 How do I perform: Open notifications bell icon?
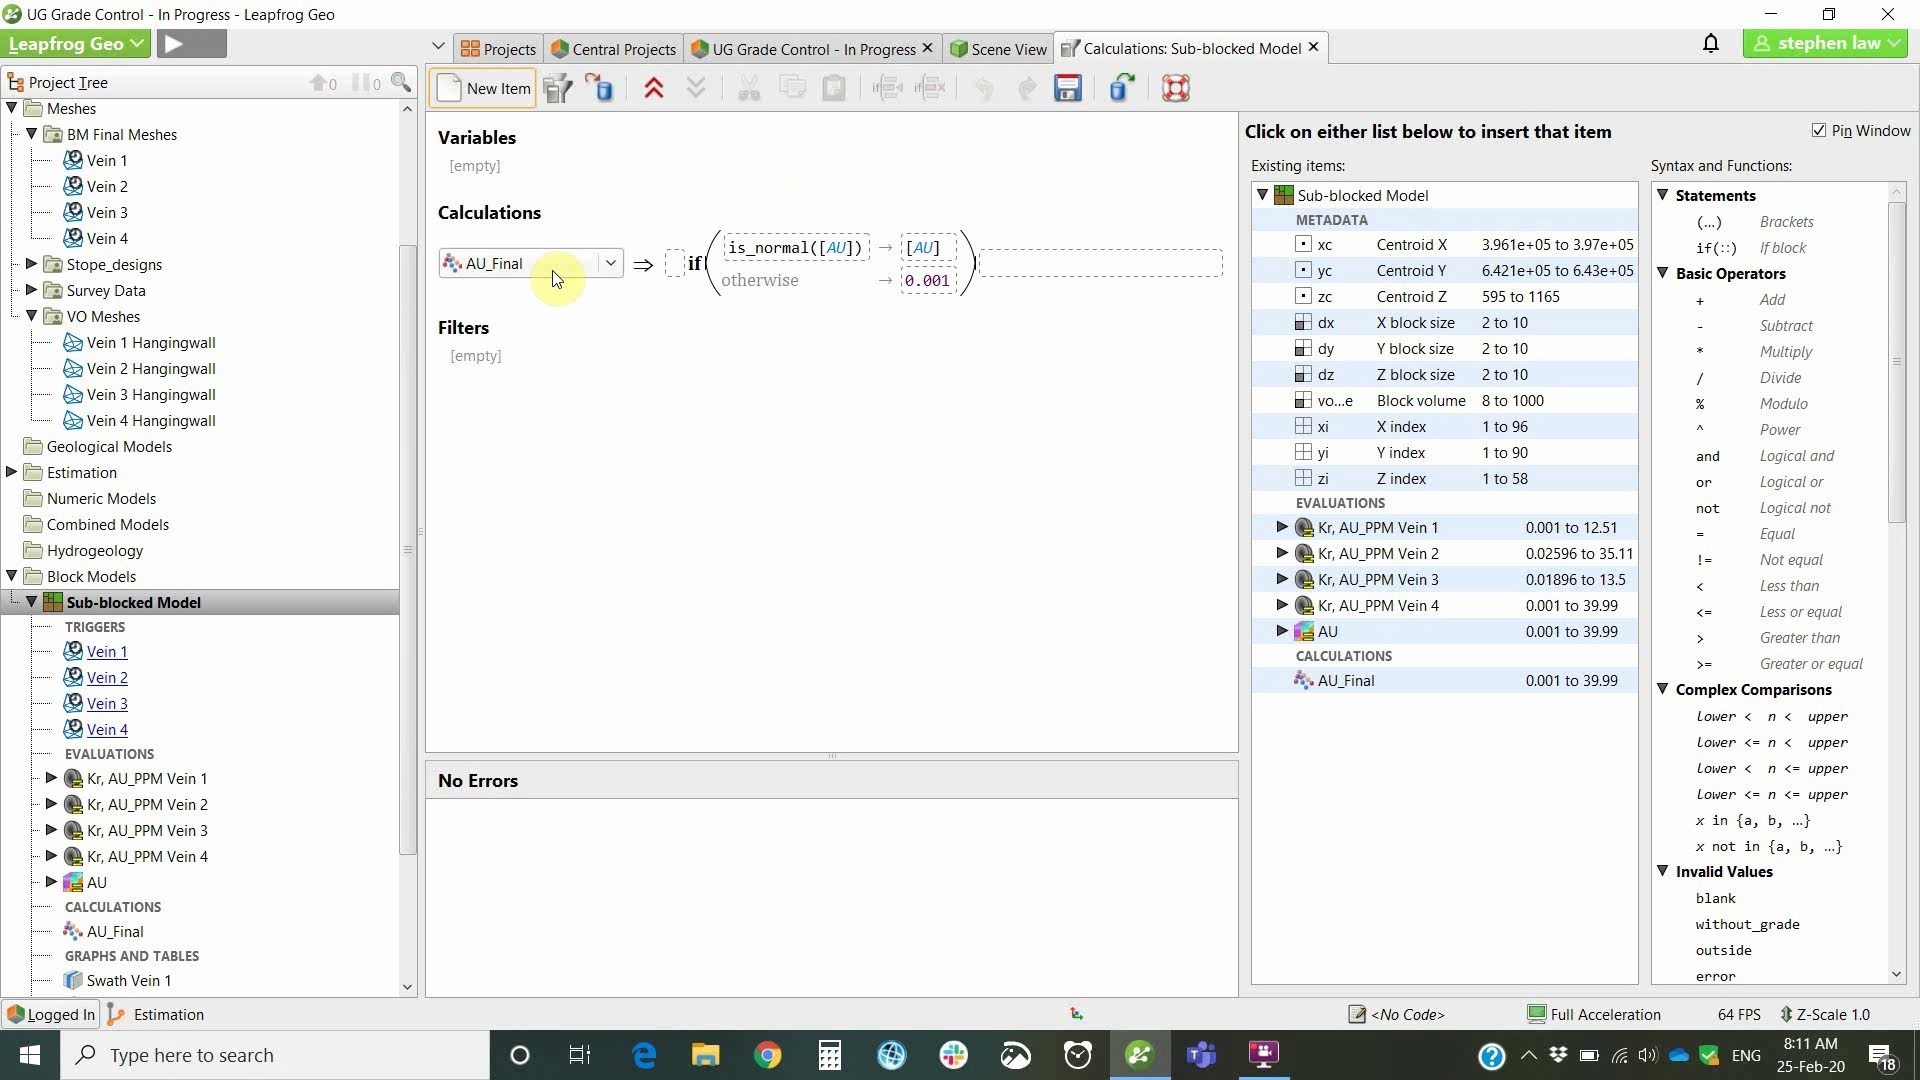[1710, 44]
